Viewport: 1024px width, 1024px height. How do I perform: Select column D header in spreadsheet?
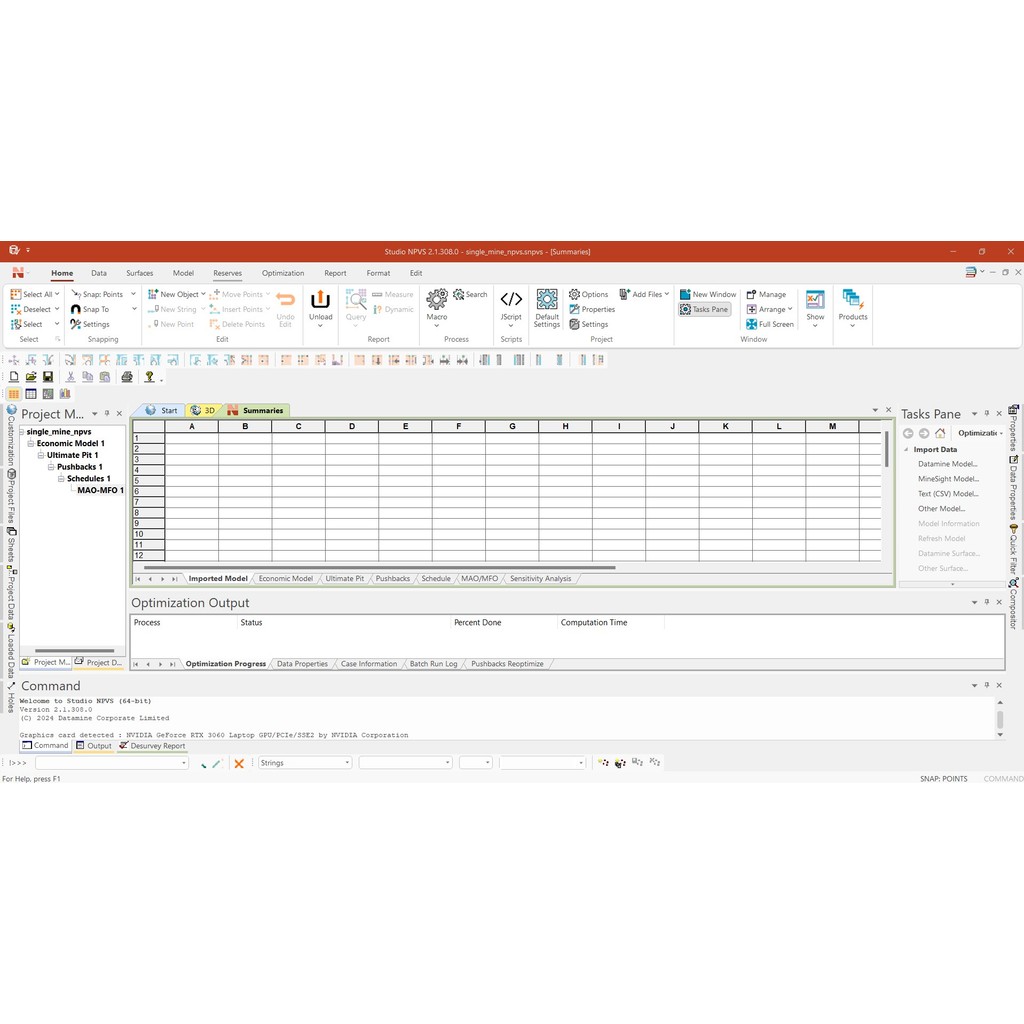pos(351,426)
